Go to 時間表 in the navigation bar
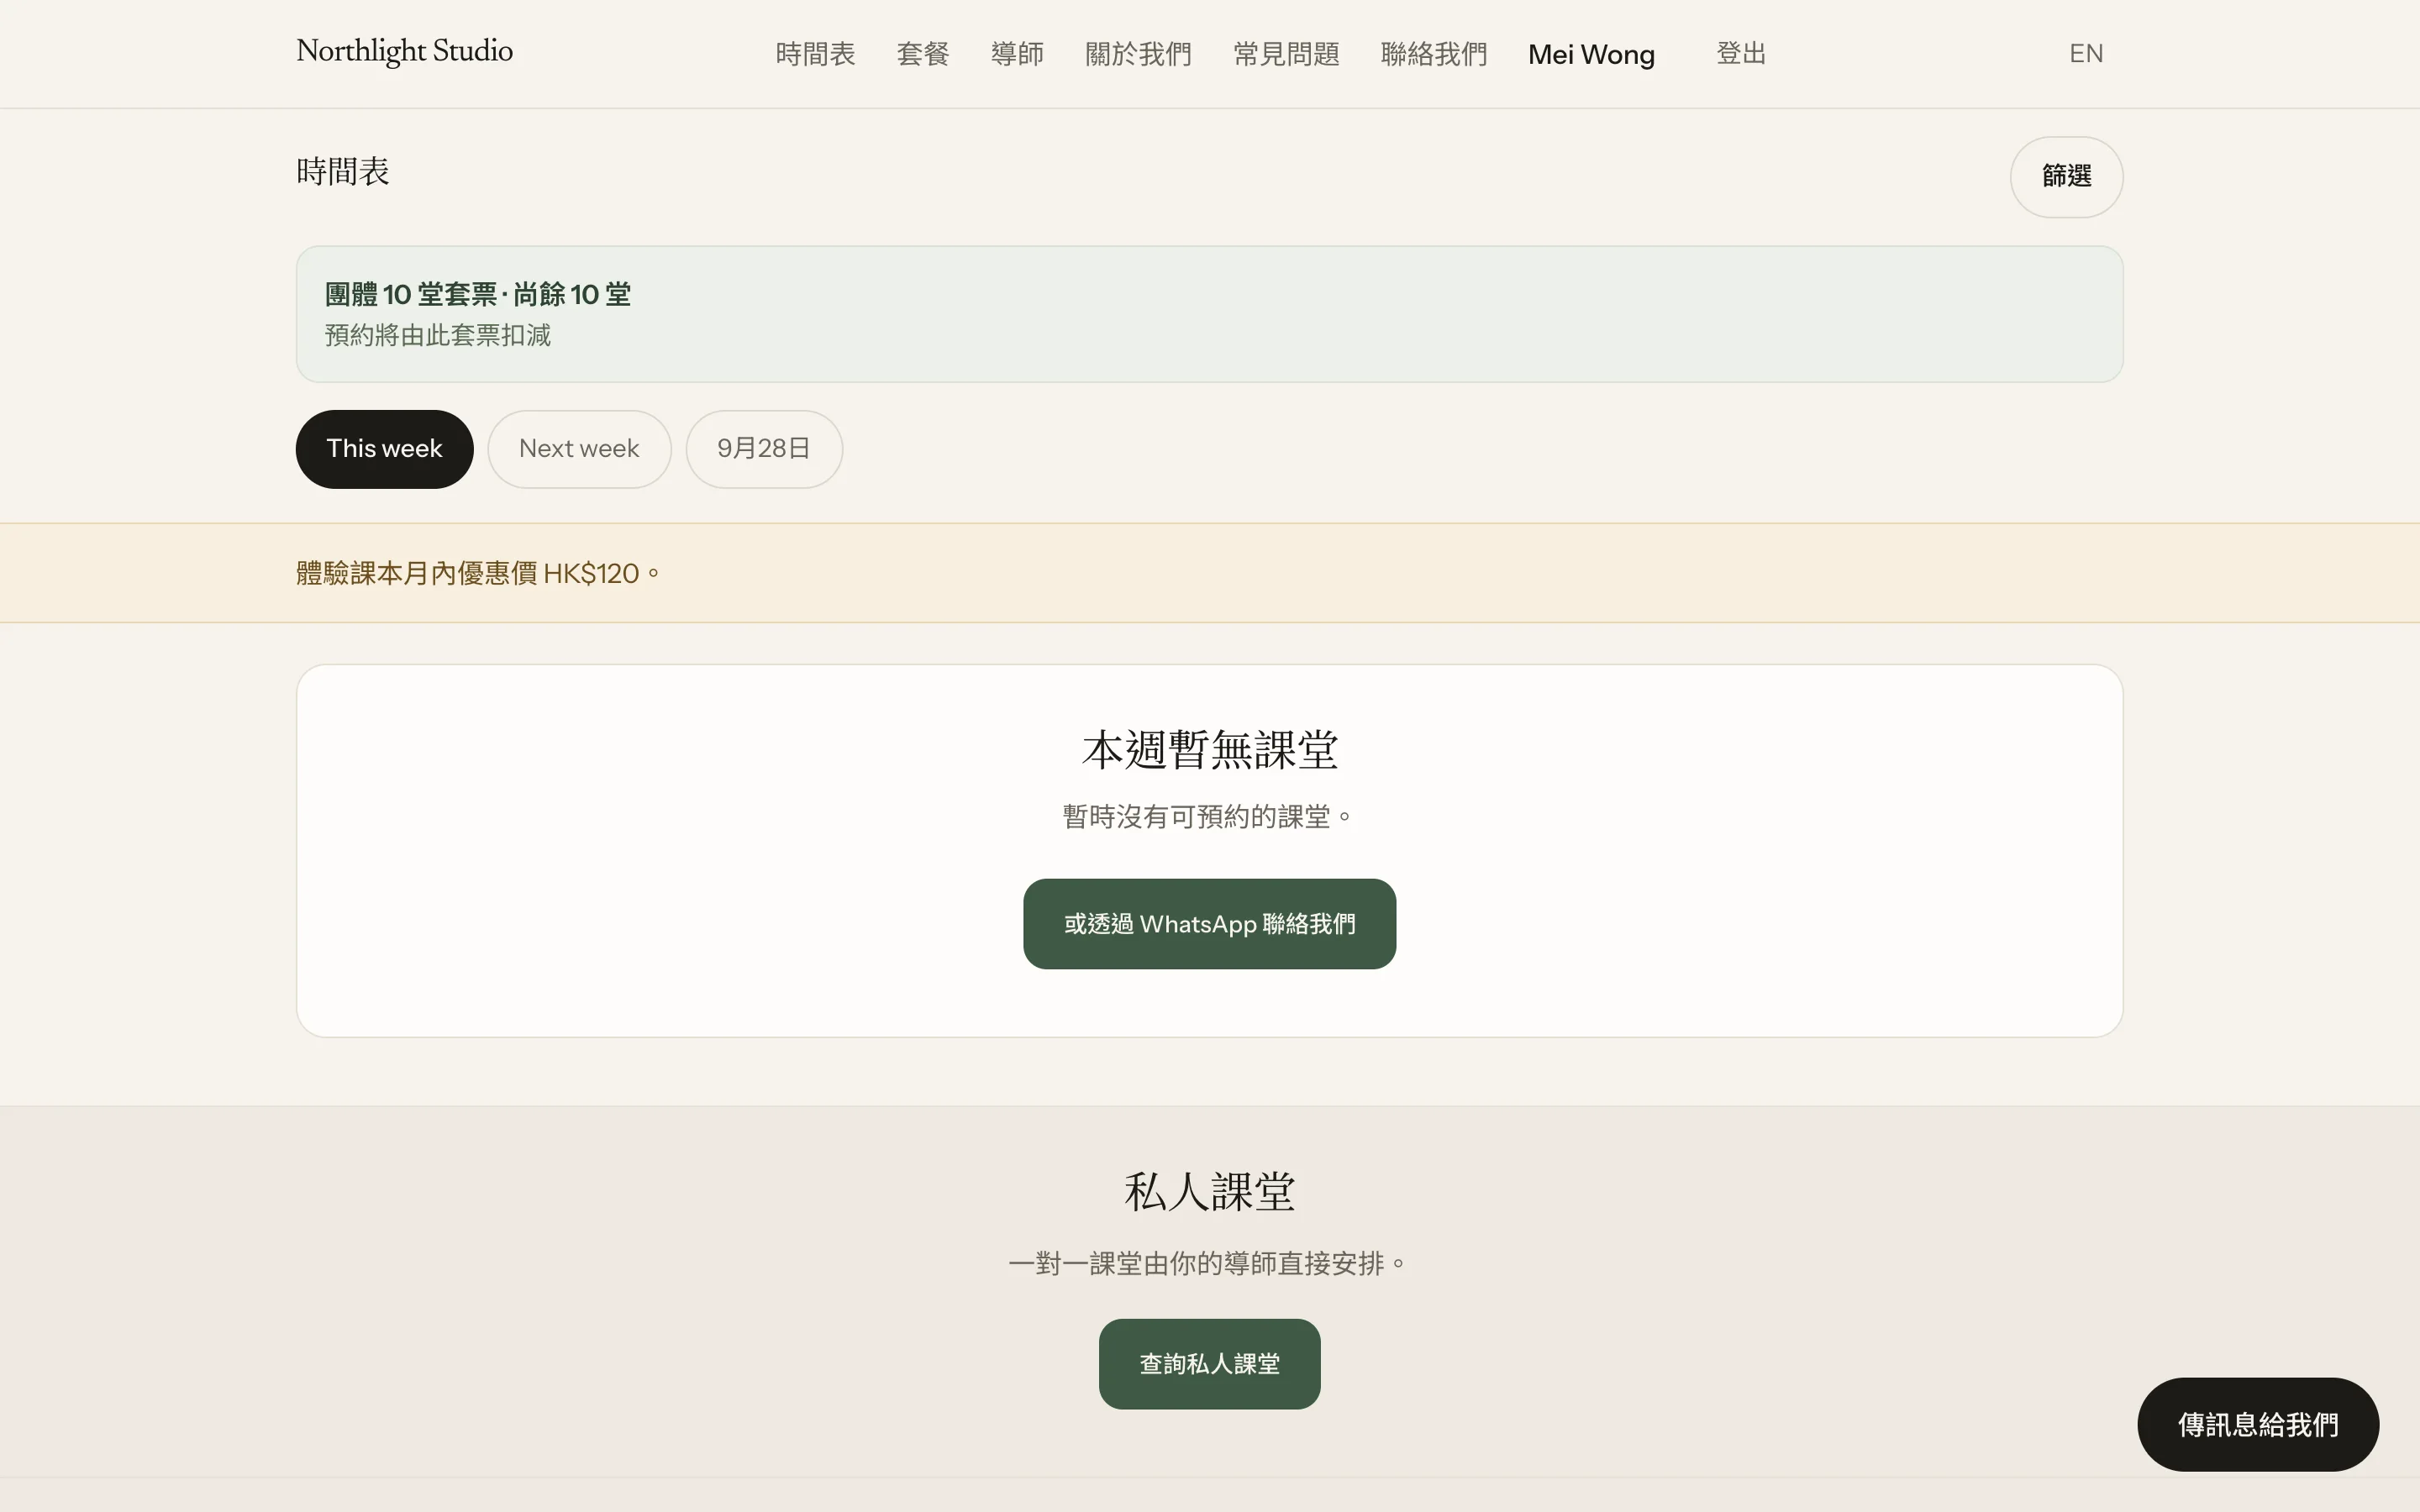The height and width of the screenshot is (1512, 2420). [815, 54]
